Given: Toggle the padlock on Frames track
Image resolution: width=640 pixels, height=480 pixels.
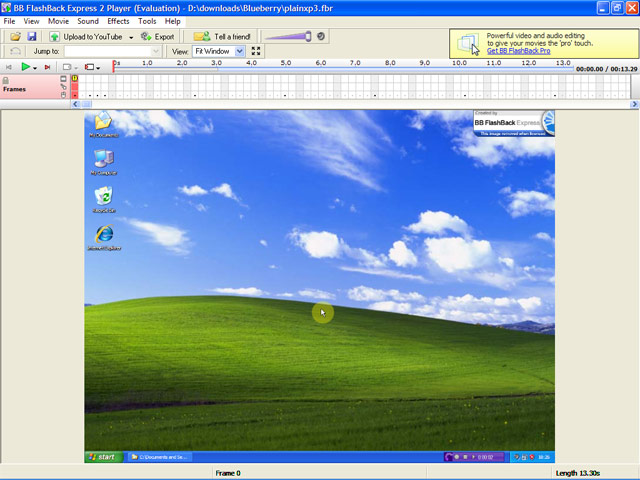Looking at the screenshot, I should pos(6,80).
